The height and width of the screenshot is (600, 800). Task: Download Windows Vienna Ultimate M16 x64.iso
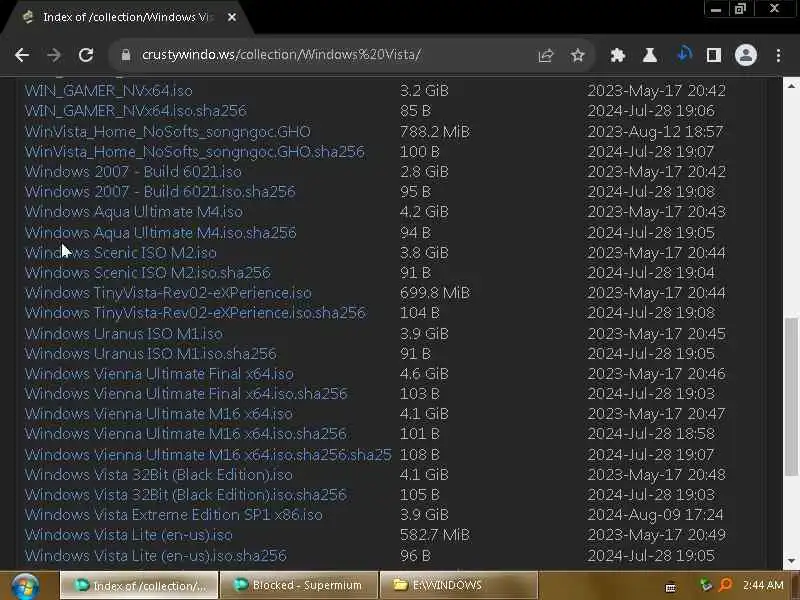point(159,414)
